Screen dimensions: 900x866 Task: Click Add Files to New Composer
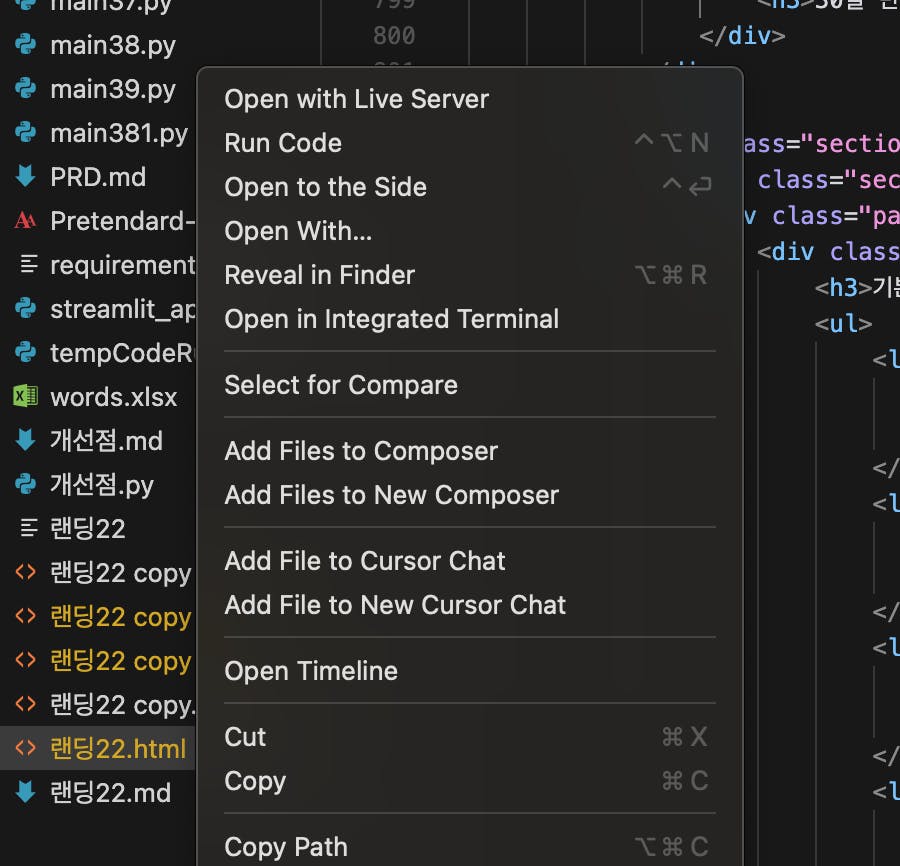(x=392, y=495)
